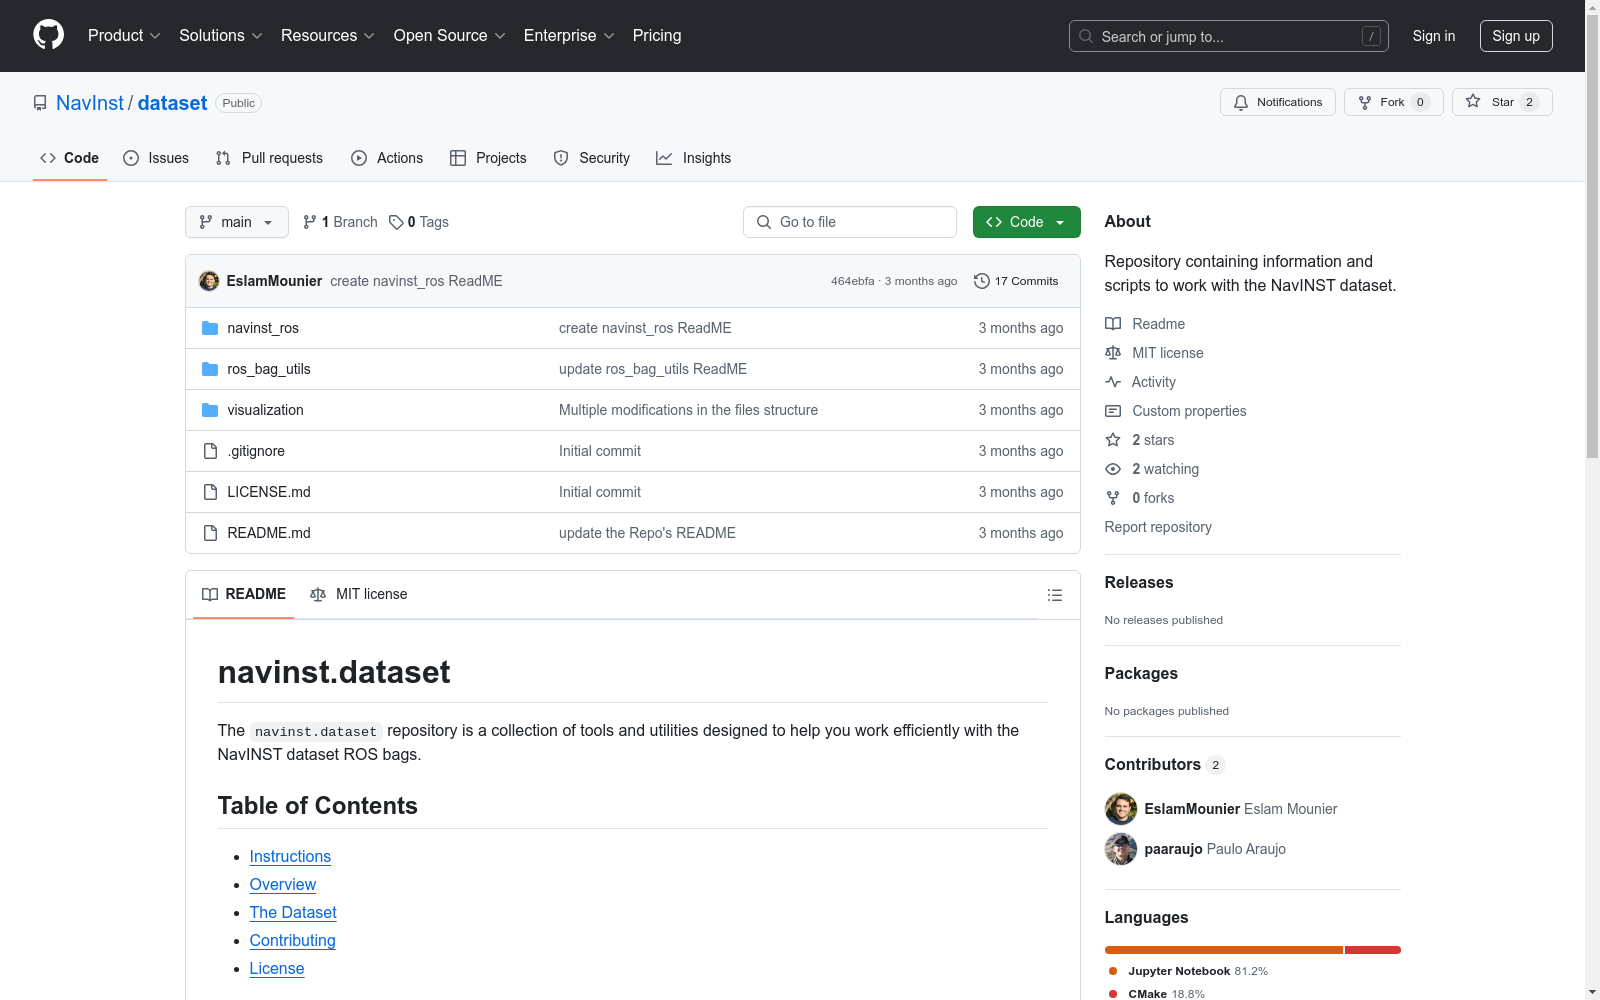Open the 'update ros_bag_utils ReadME' commit message
Image resolution: width=1600 pixels, height=1000 pixels.
(653, 369)
